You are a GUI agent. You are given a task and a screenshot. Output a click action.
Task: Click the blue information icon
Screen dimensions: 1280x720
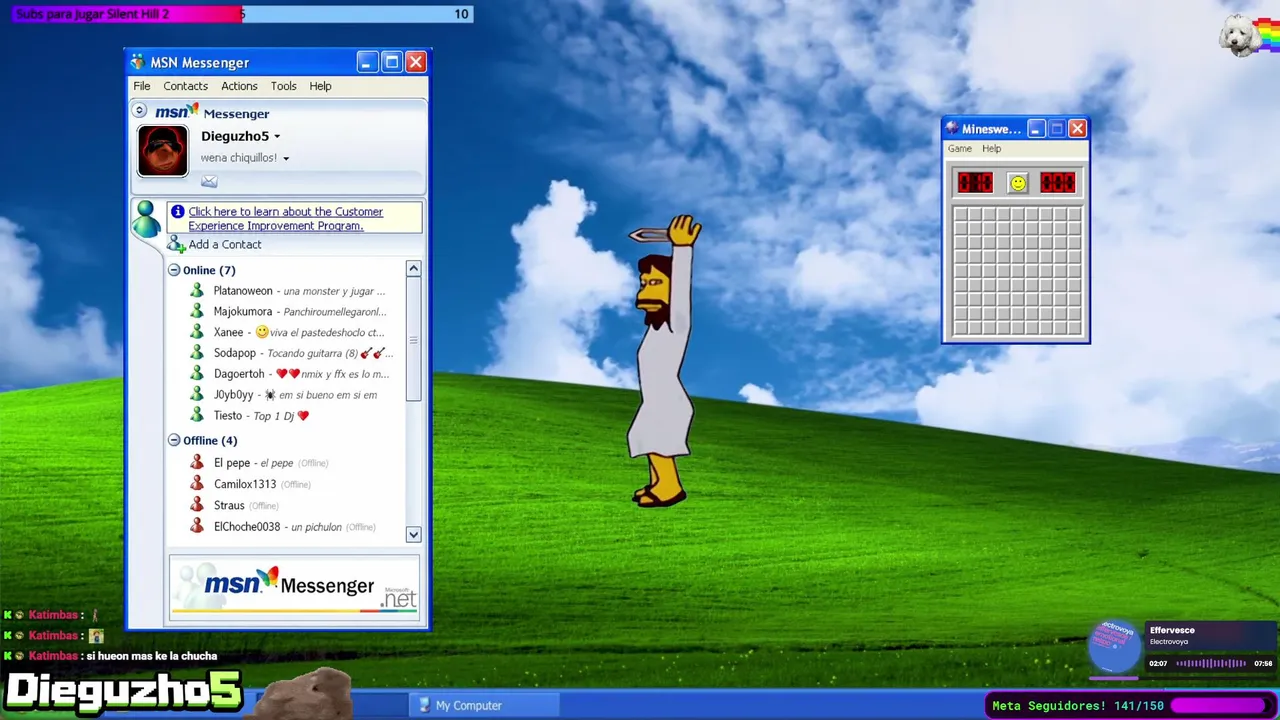[x=177, y=211]
